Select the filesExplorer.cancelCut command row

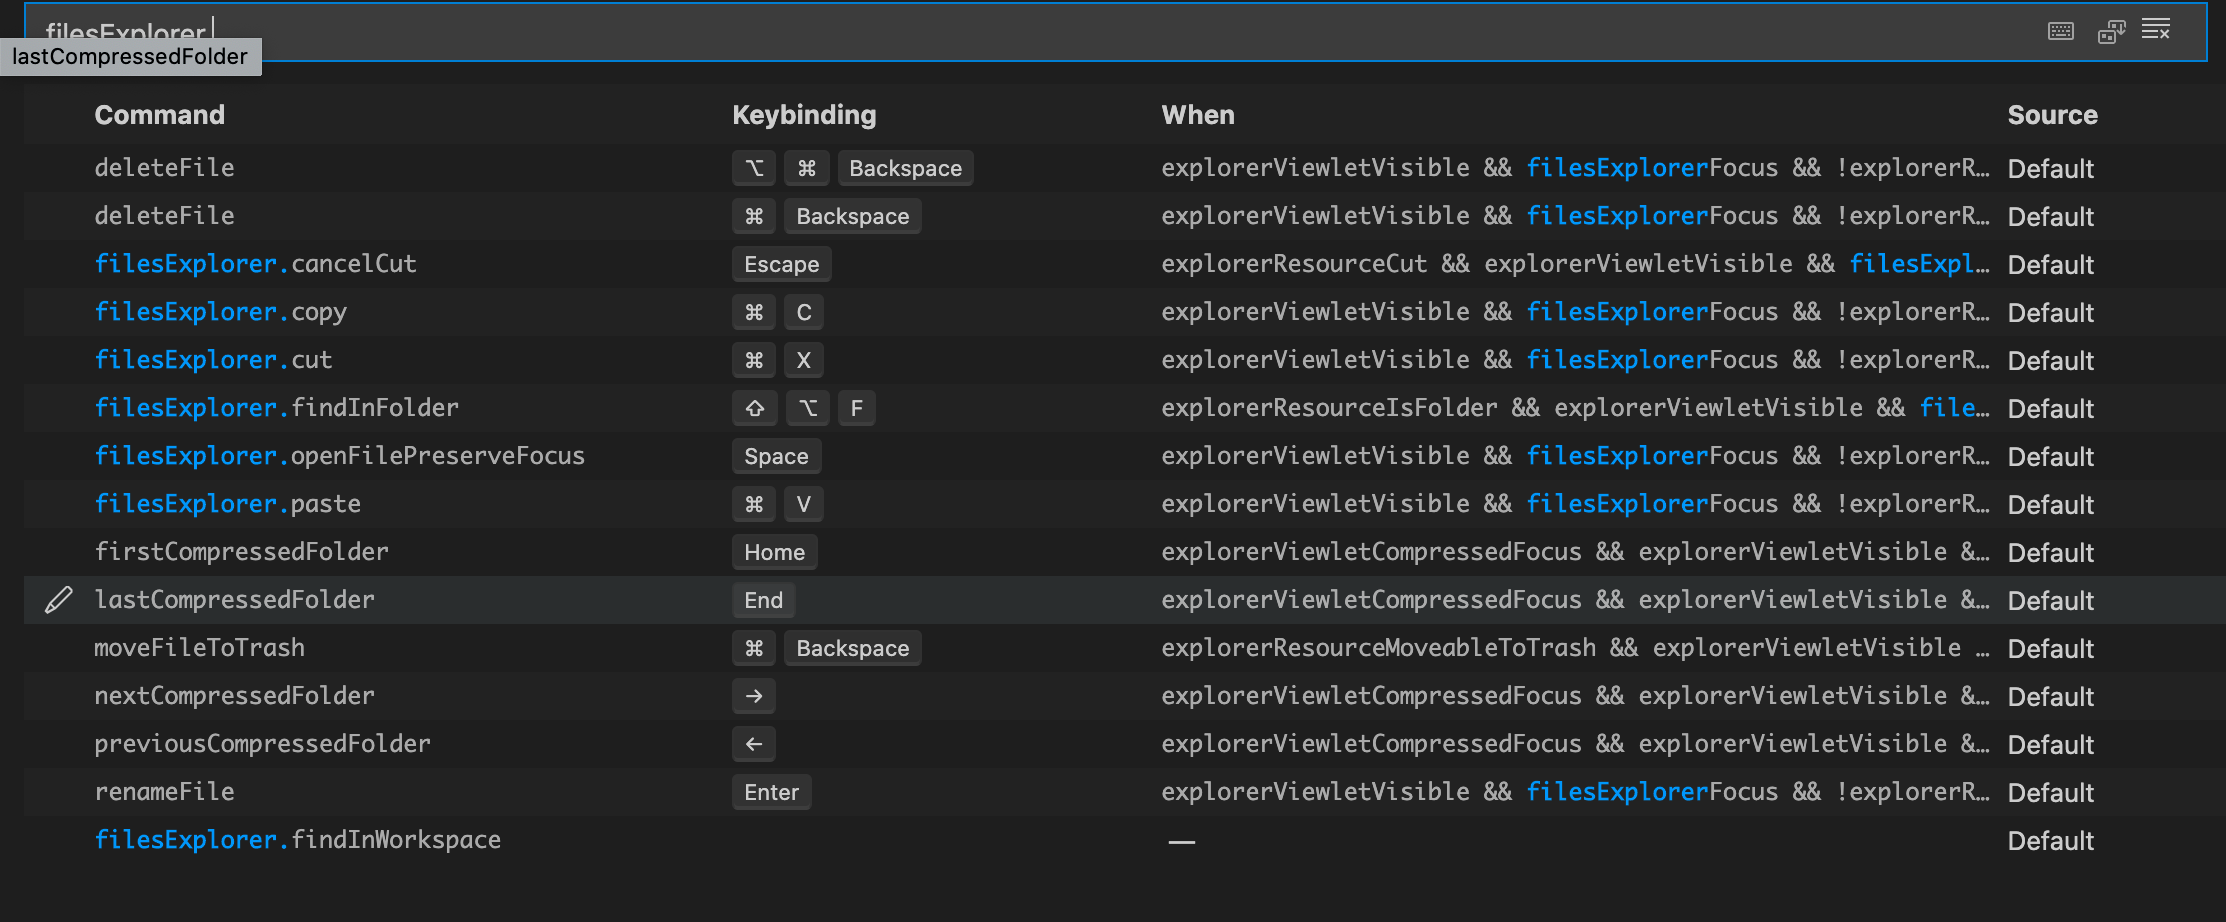coord(255,263)
